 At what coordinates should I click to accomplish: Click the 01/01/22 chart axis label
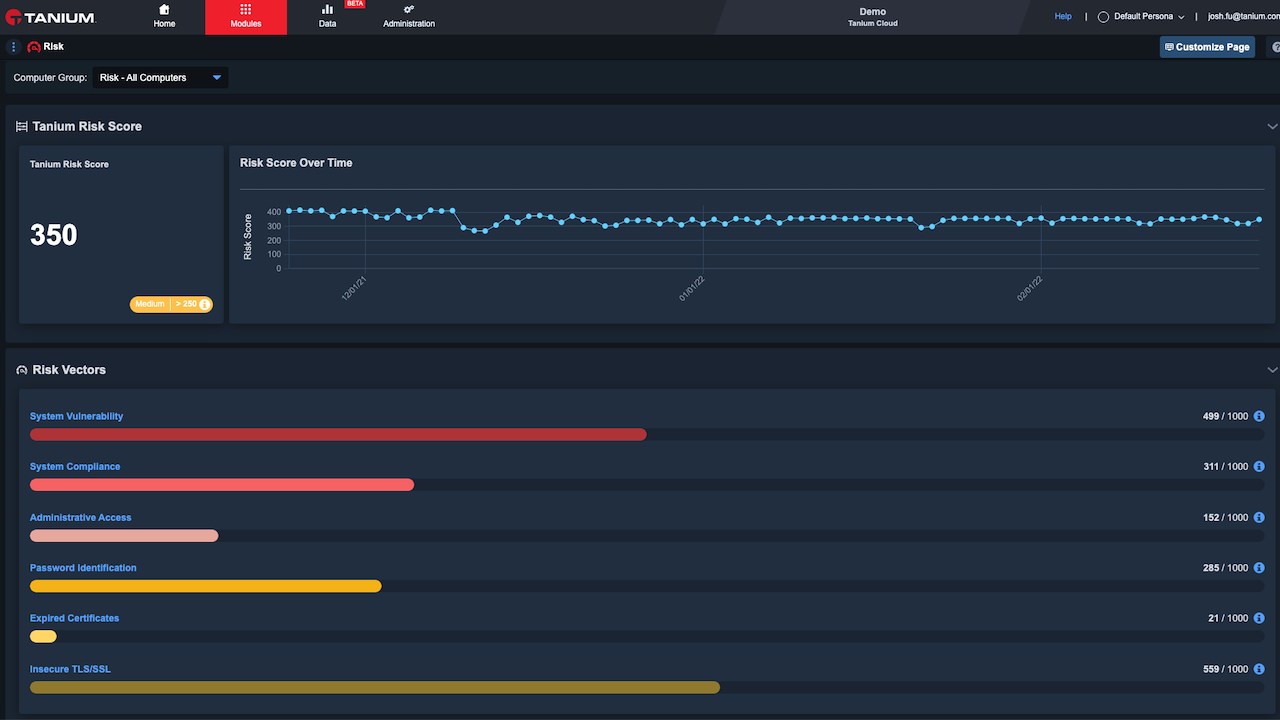click(x=692, y=289)
